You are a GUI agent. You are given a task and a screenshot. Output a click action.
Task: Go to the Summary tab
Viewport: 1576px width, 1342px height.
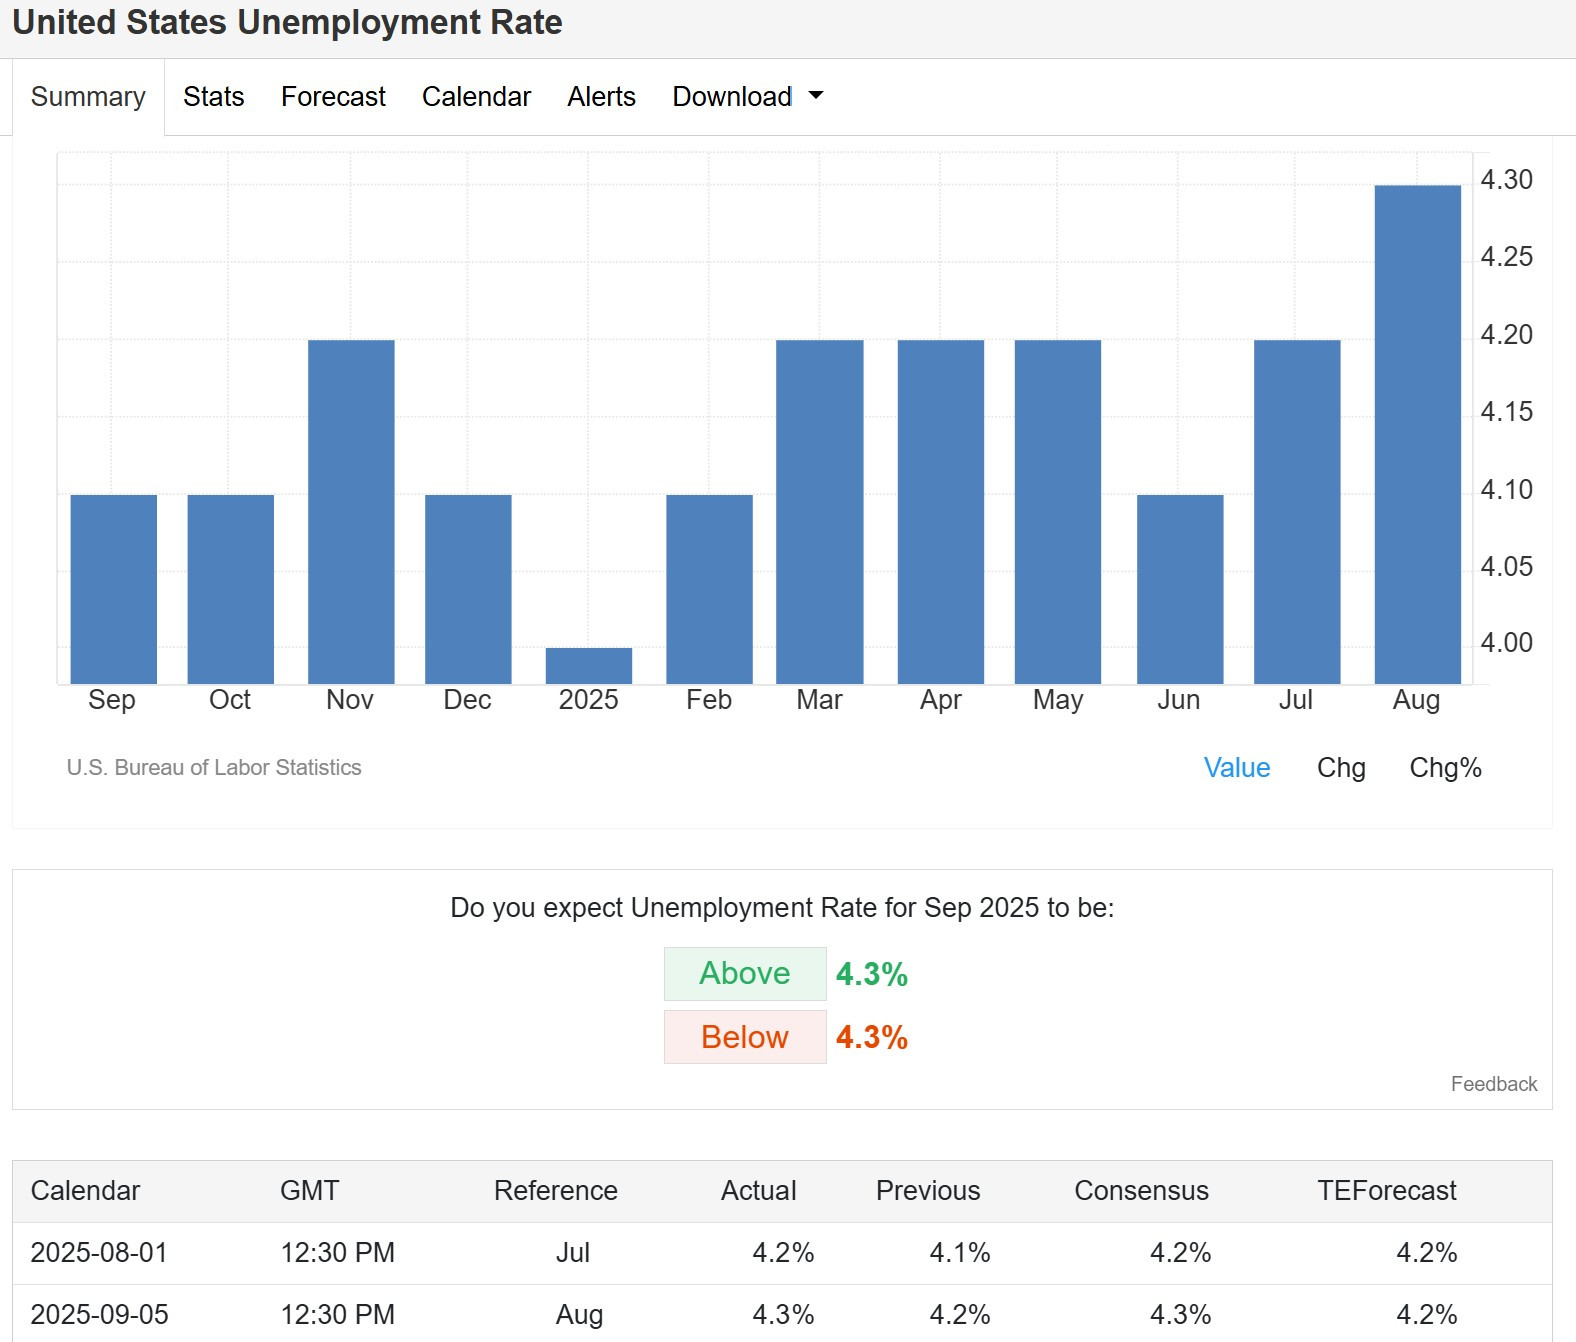pyautogui.click(x=88, y=97)
